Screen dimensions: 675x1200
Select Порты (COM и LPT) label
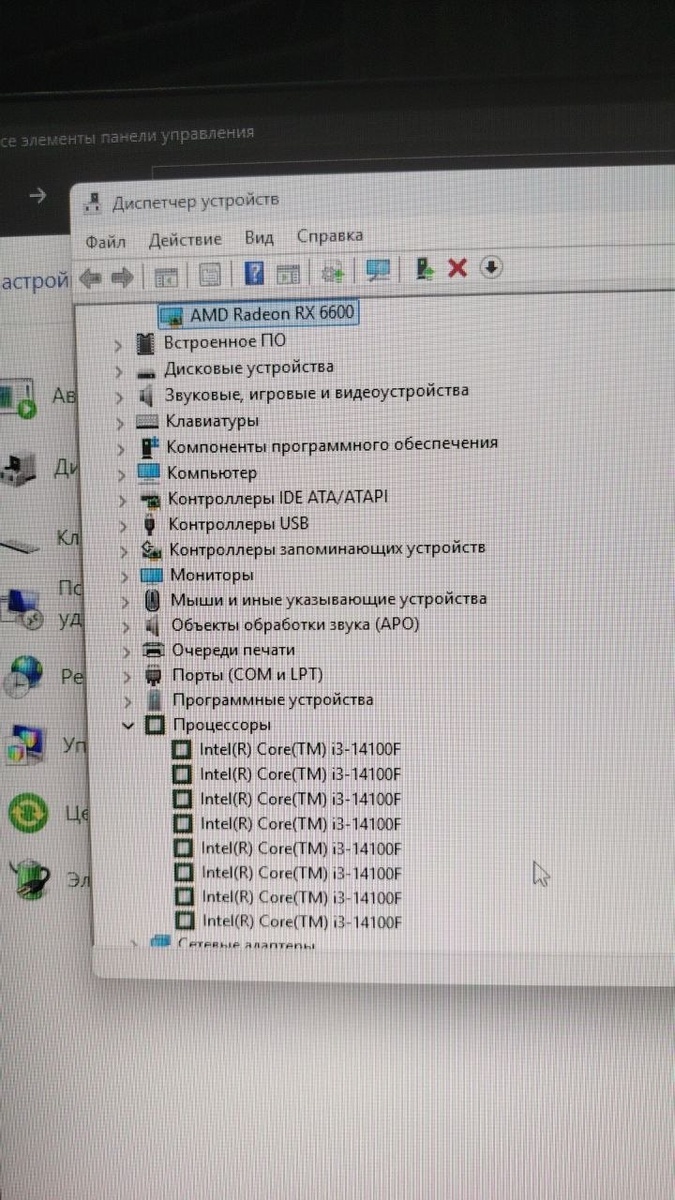[x=248, y=674]
